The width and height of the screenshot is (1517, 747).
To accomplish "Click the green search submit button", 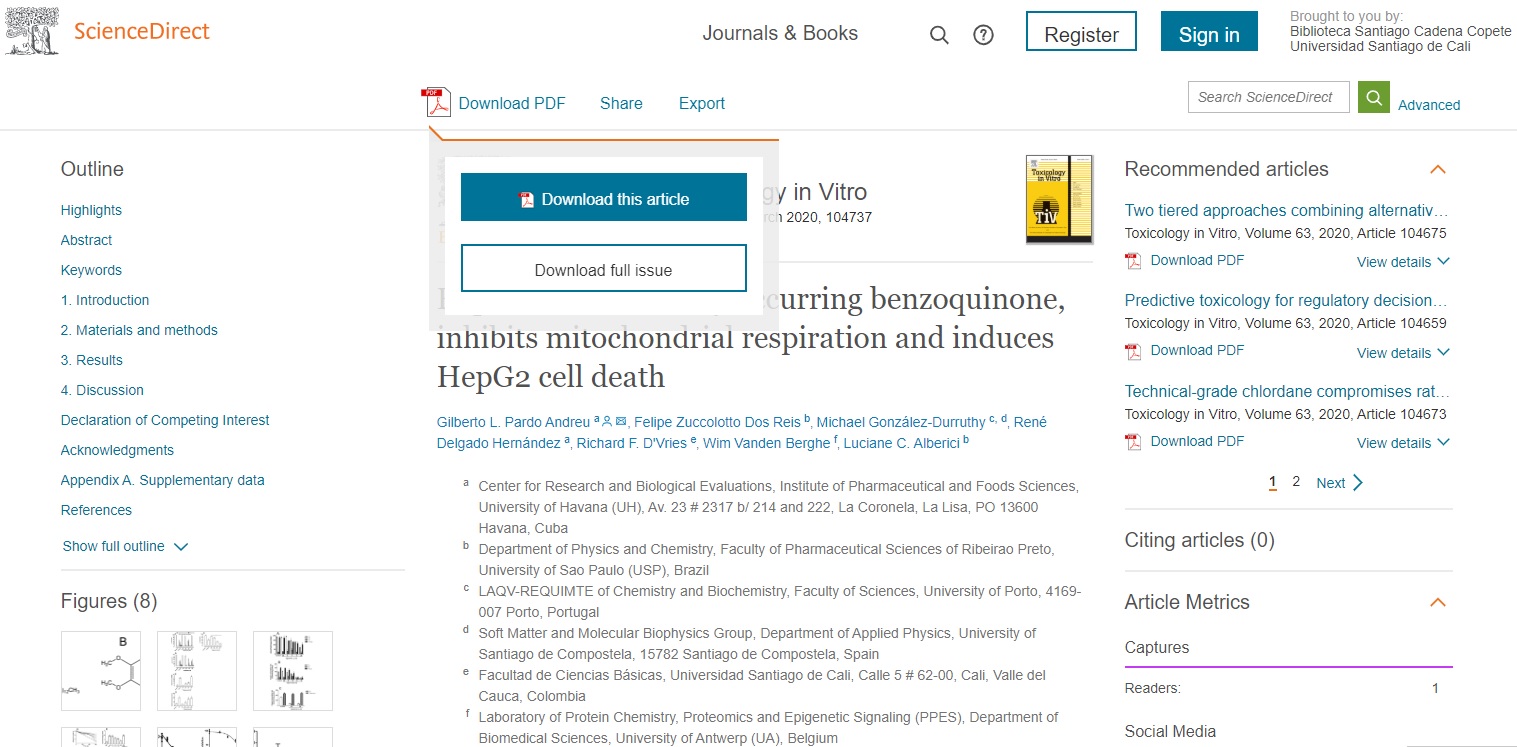I will click(x=1374, y=97).
